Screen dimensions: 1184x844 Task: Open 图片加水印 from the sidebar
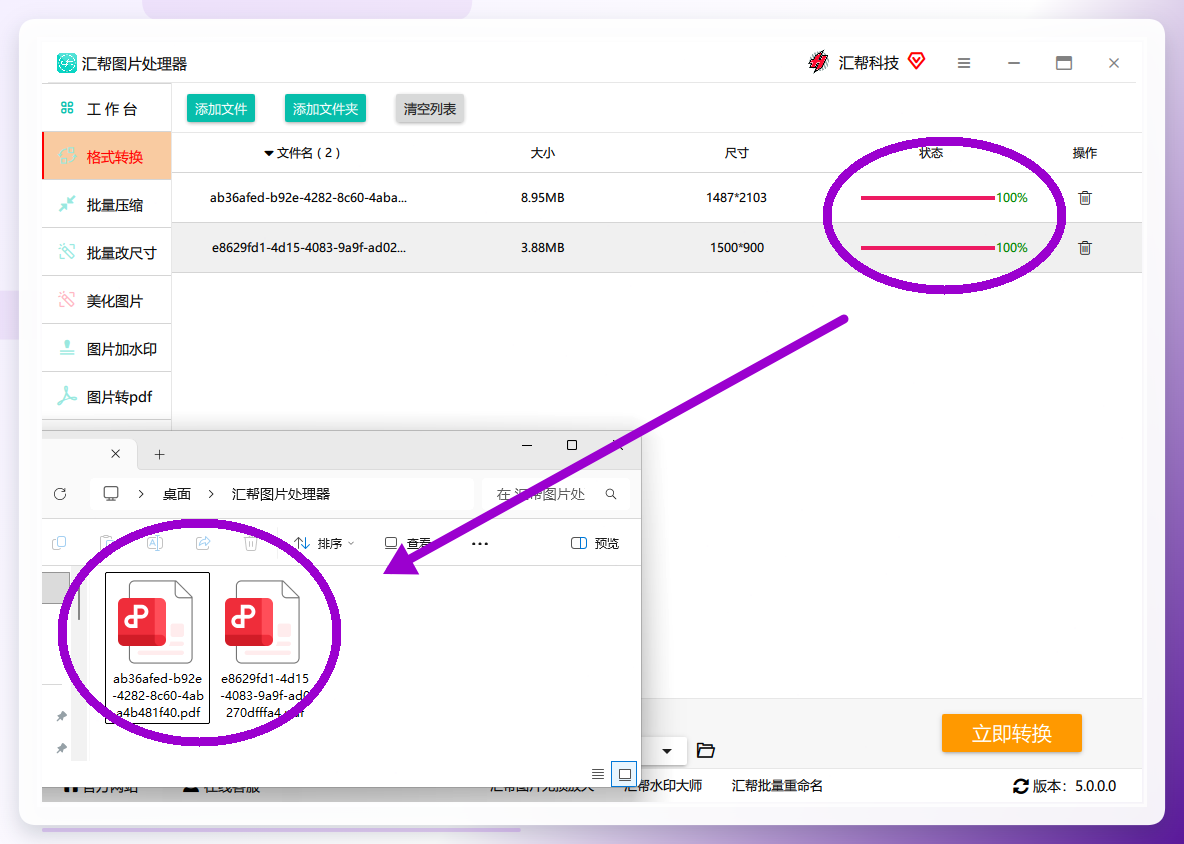[106, 349]
